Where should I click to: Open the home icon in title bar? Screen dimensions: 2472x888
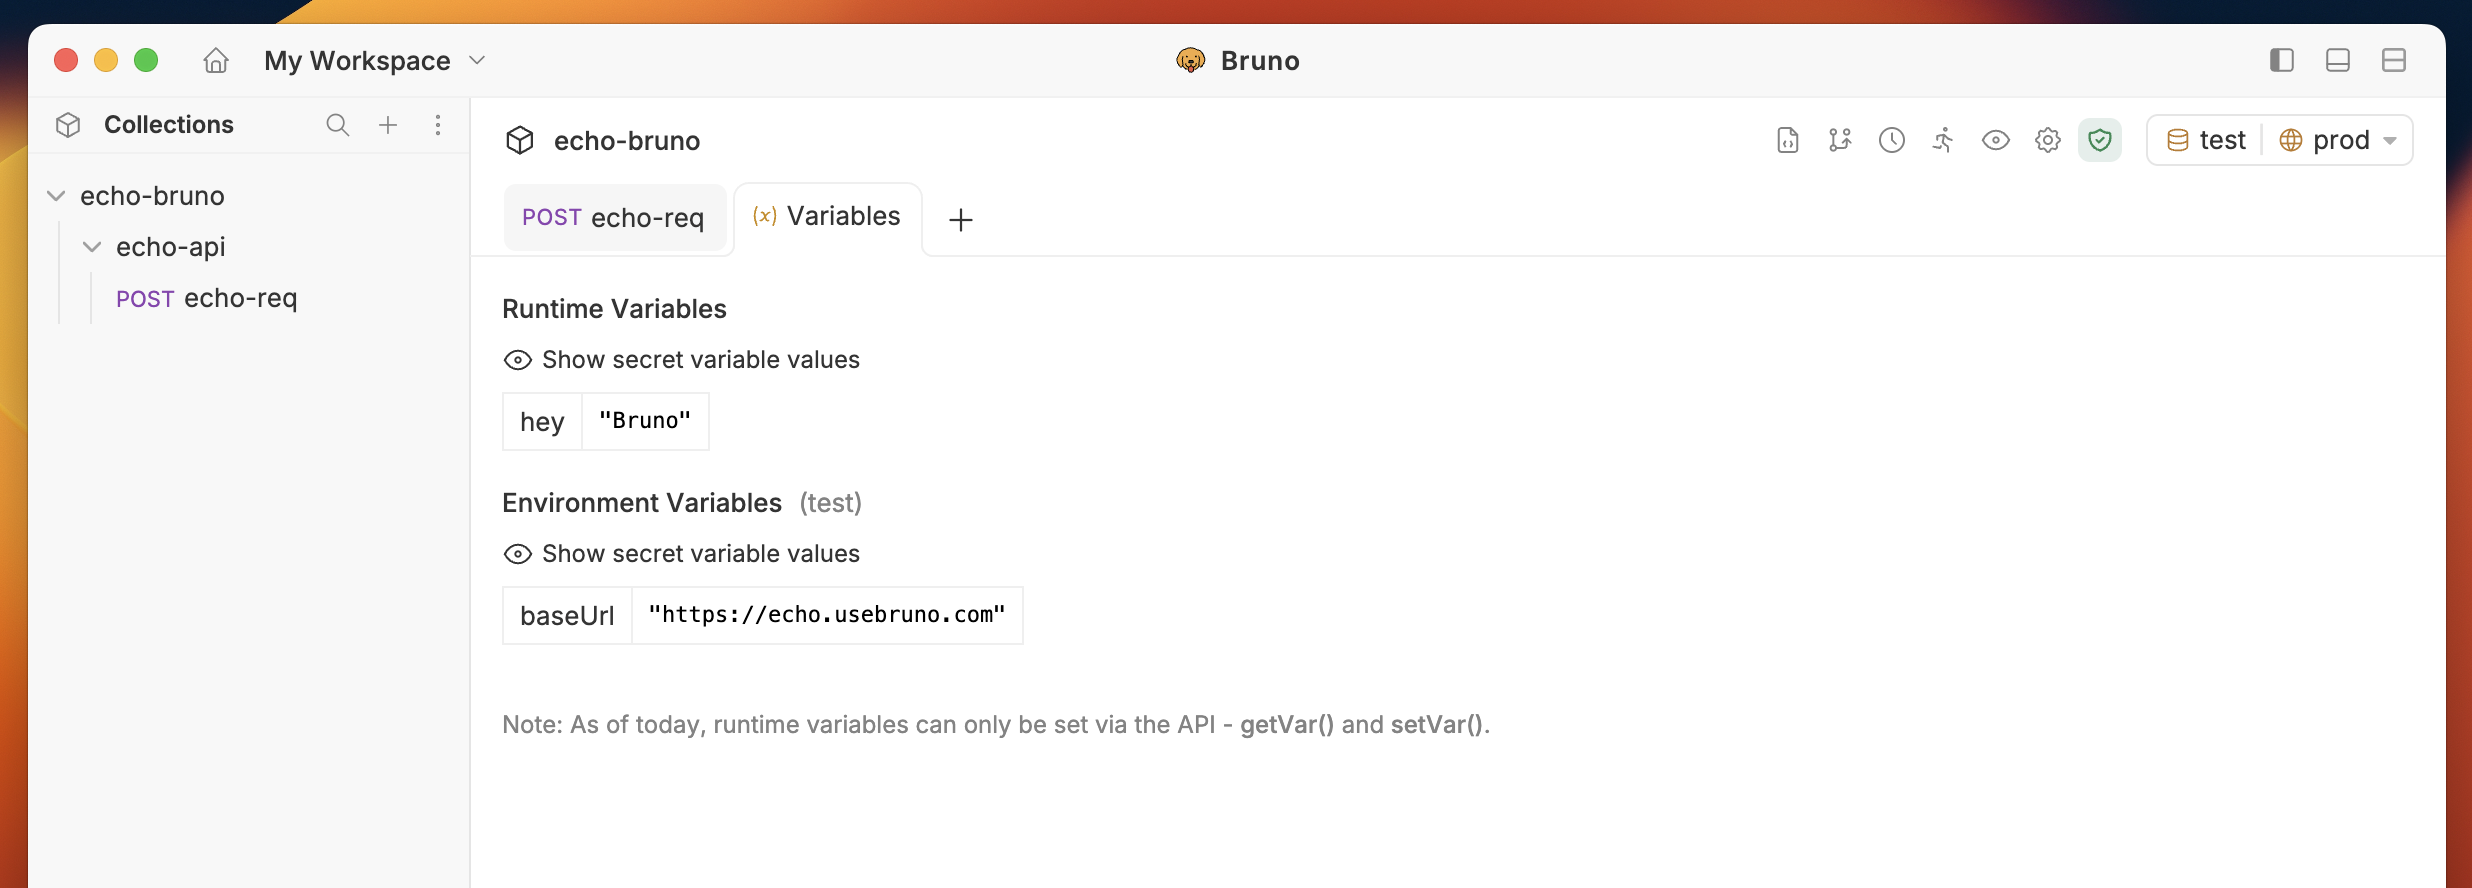coord(216,61)
